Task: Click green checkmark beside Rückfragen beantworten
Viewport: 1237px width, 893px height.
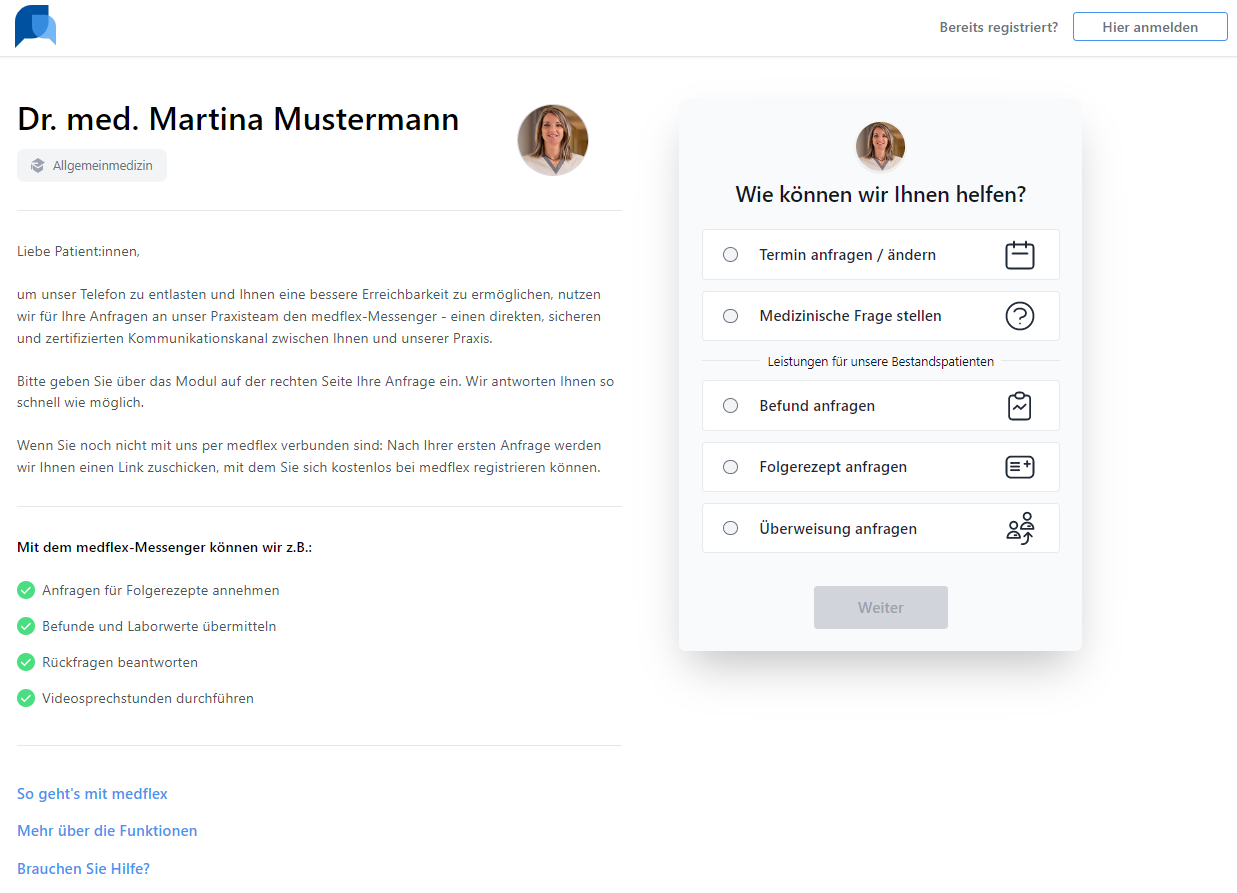Action: coord(26,662)
